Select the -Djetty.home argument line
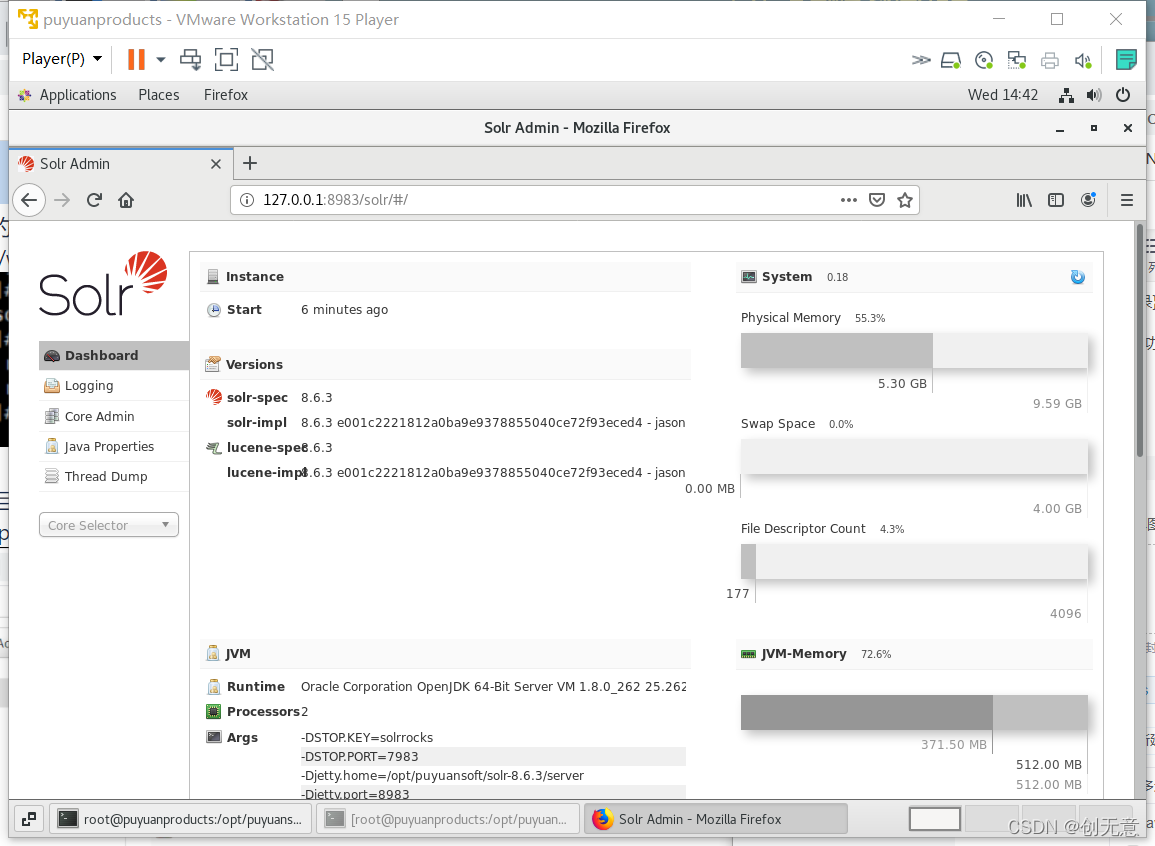 tap(493, 776)
